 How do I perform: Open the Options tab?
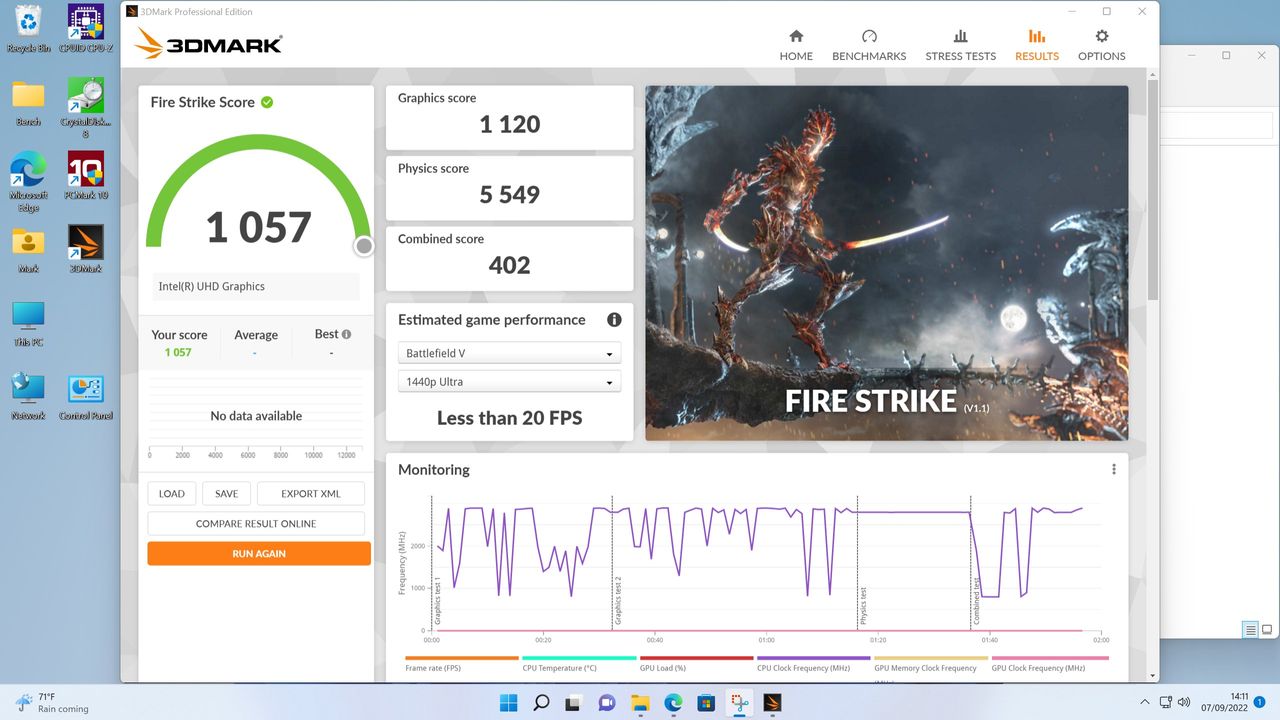click(x=1101, y=45)
